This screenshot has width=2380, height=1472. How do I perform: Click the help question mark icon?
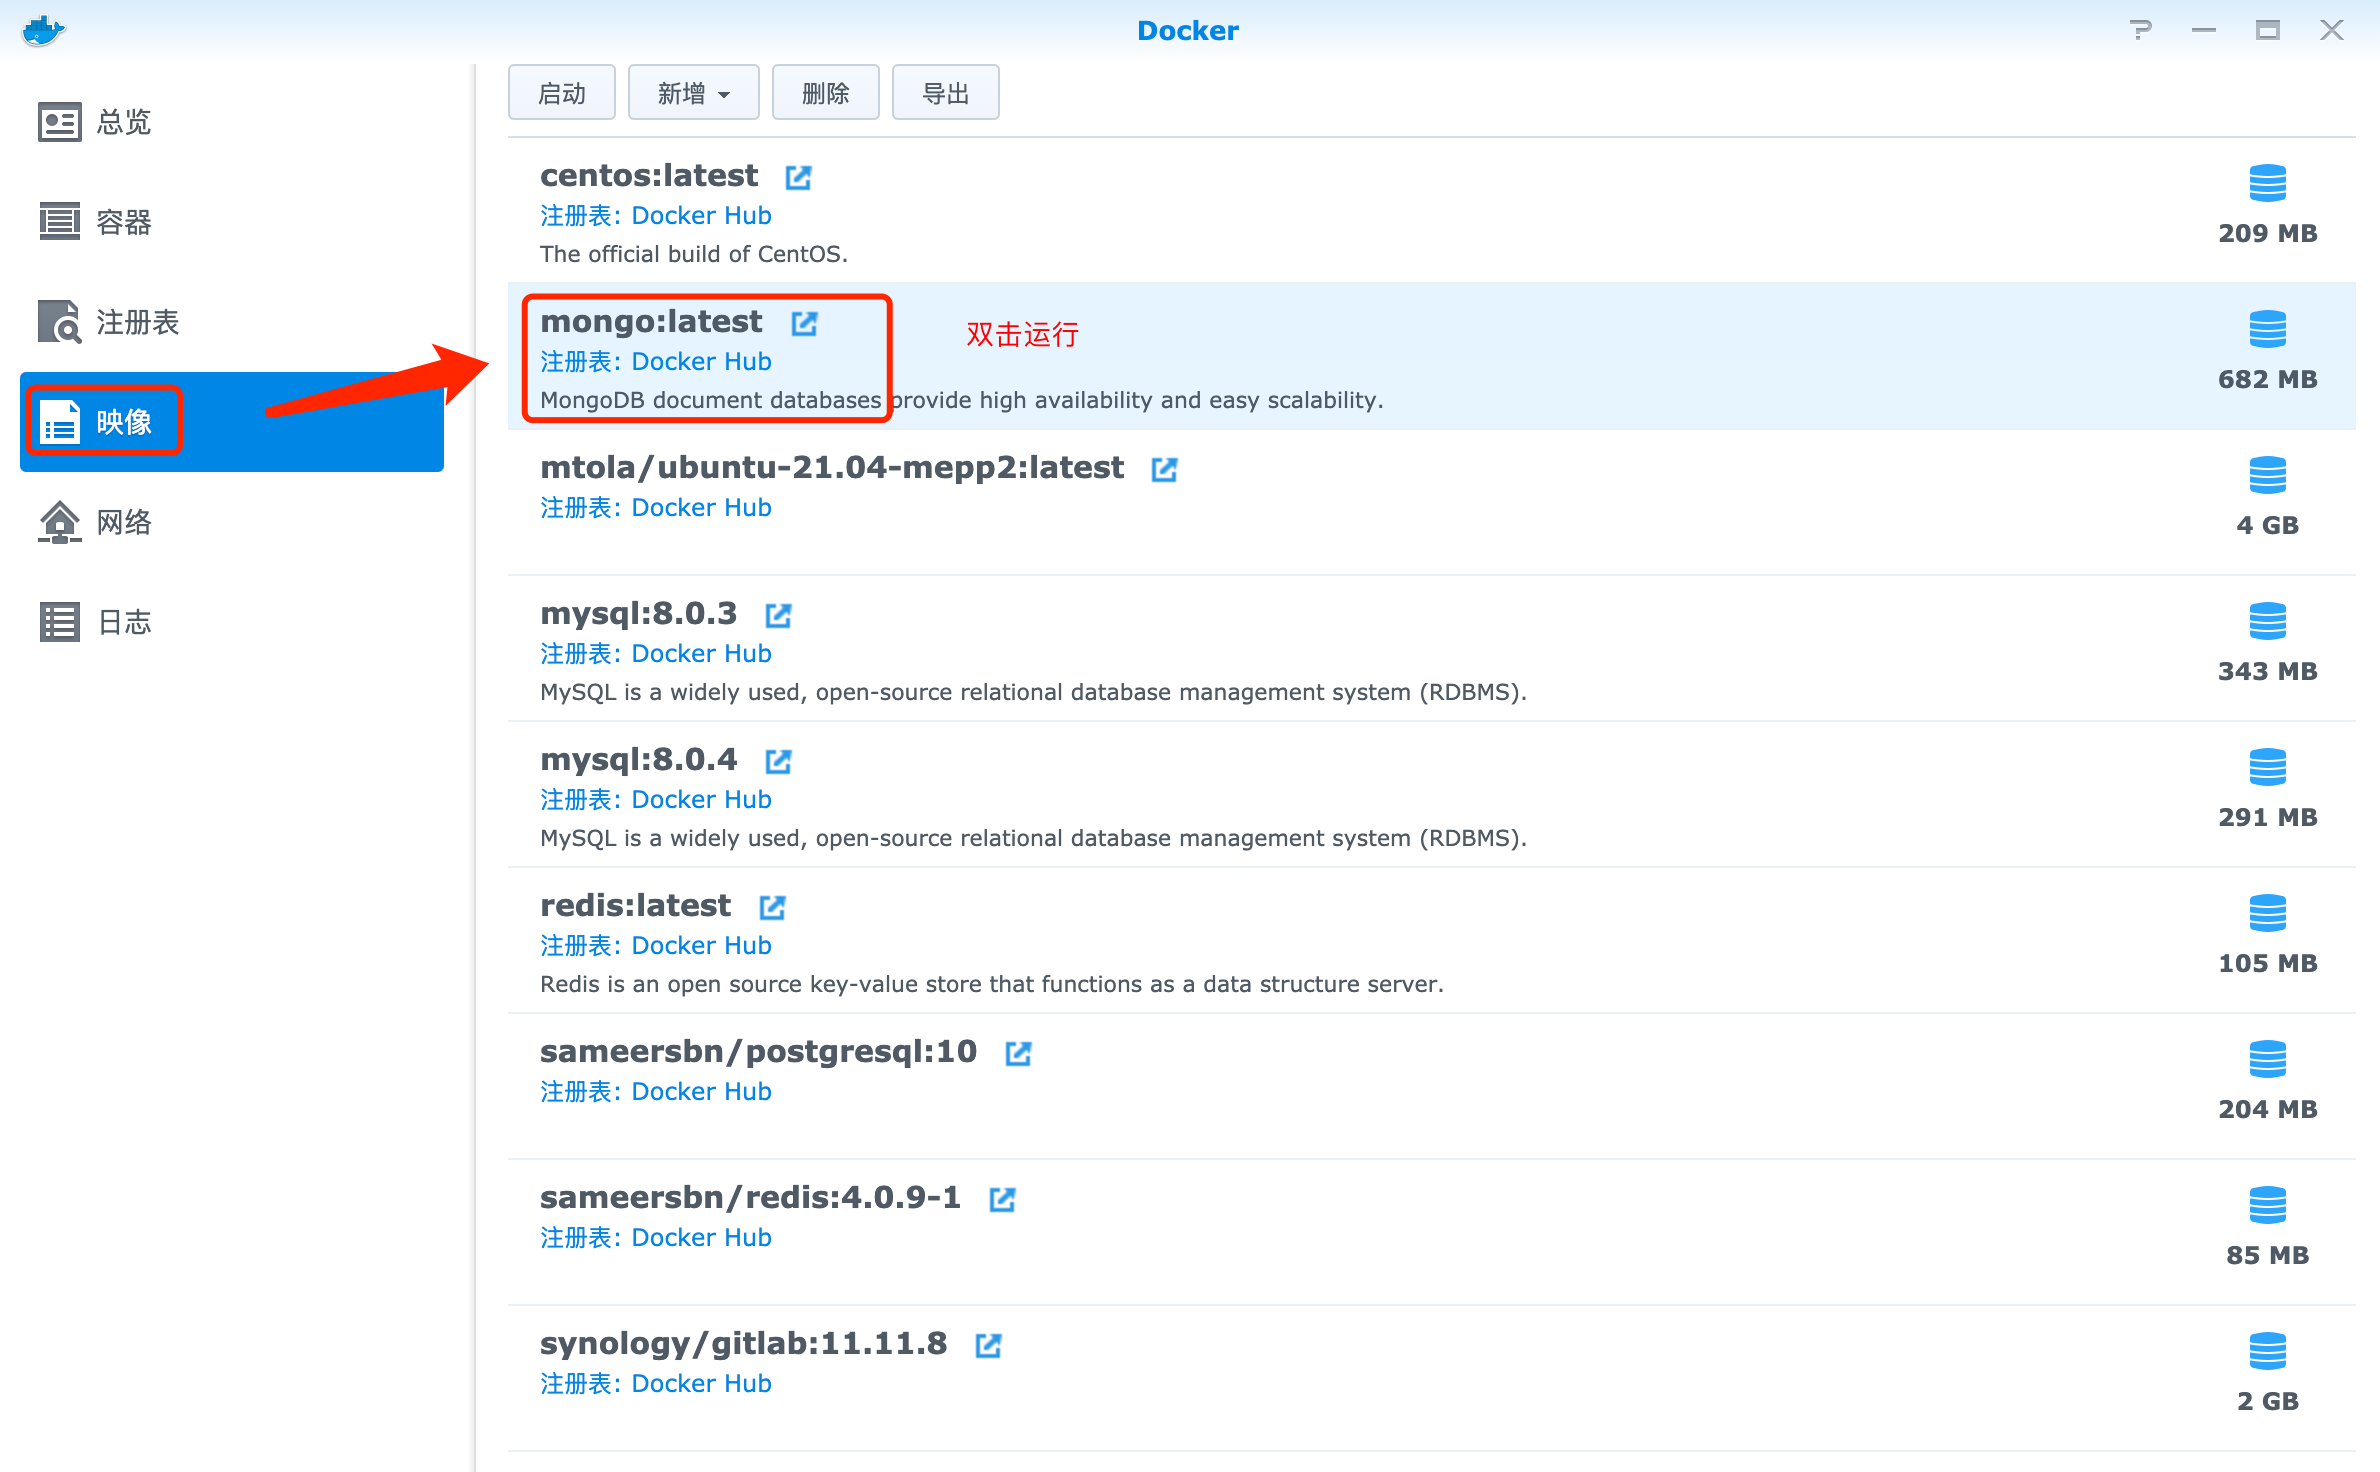point(2140,30)
